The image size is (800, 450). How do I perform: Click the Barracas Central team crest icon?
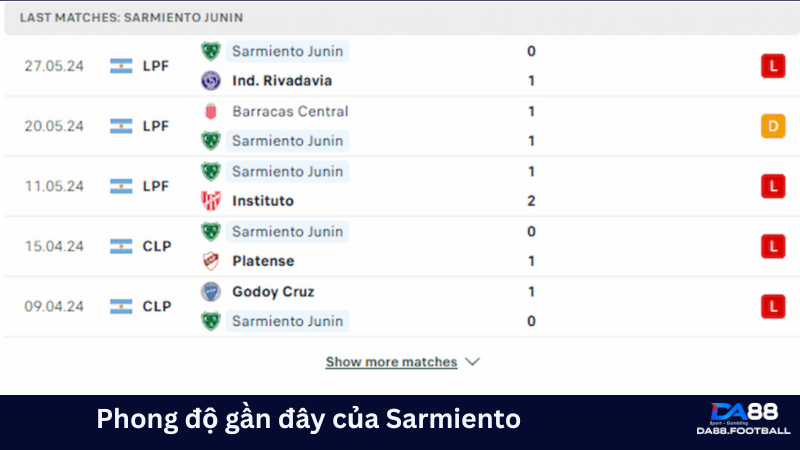click(210, 111)
